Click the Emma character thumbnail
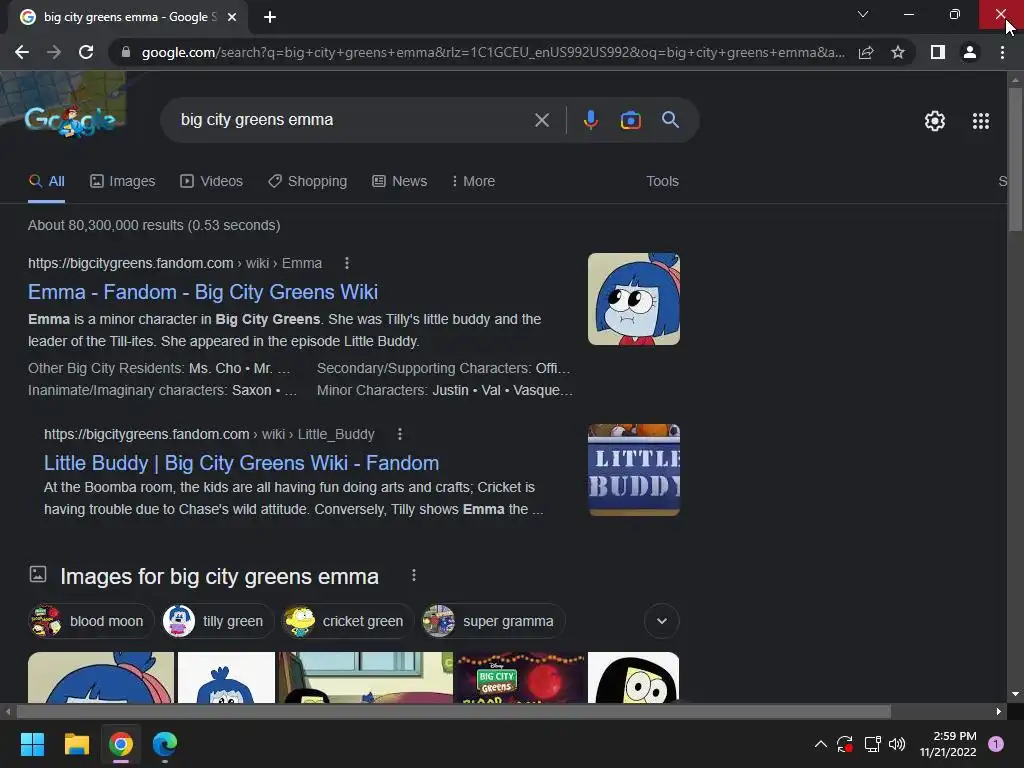1024x768 pixels. click(633, 299)
